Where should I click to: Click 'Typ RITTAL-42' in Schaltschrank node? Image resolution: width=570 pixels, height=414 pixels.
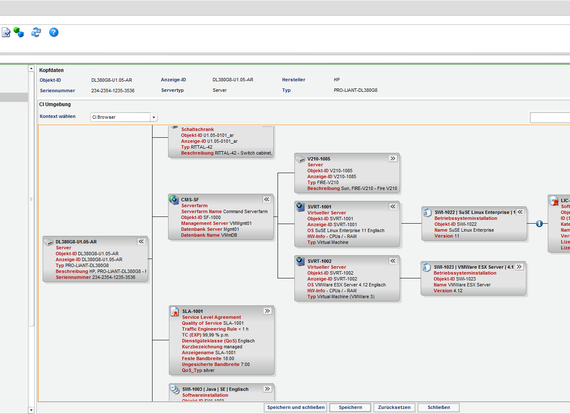click(197, 147)
